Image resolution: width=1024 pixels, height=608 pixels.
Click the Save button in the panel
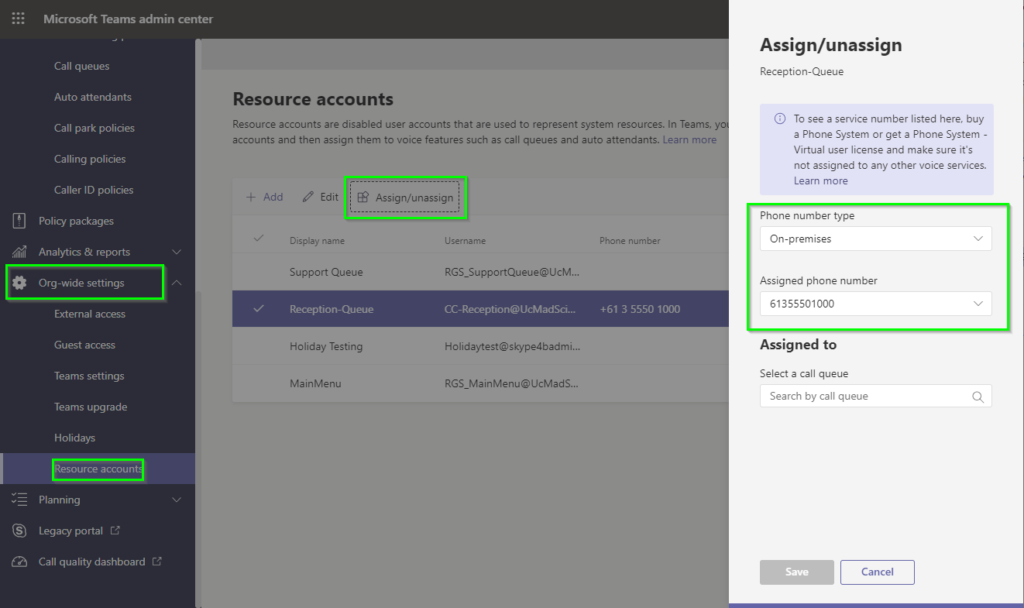click(x=797, y=572)
